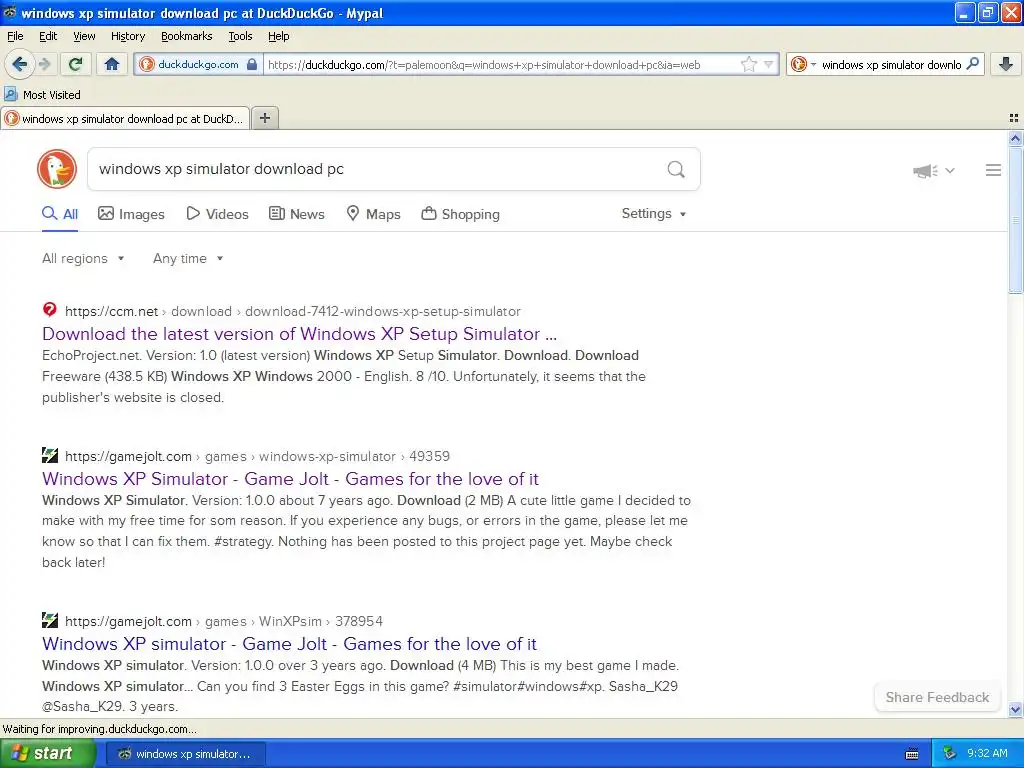Click the Mypal taskbar window button
The height and width of the screenshot is (768, 1024).
(x=185, y=754)
